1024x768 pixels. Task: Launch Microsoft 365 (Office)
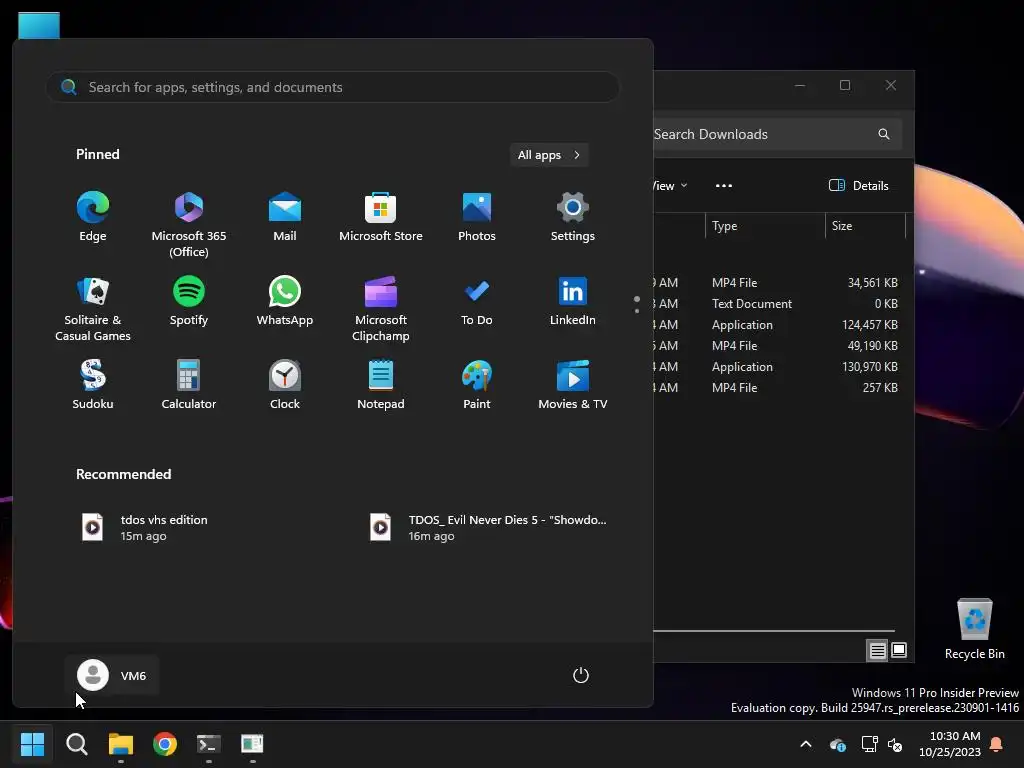click(x=189, y=225)
